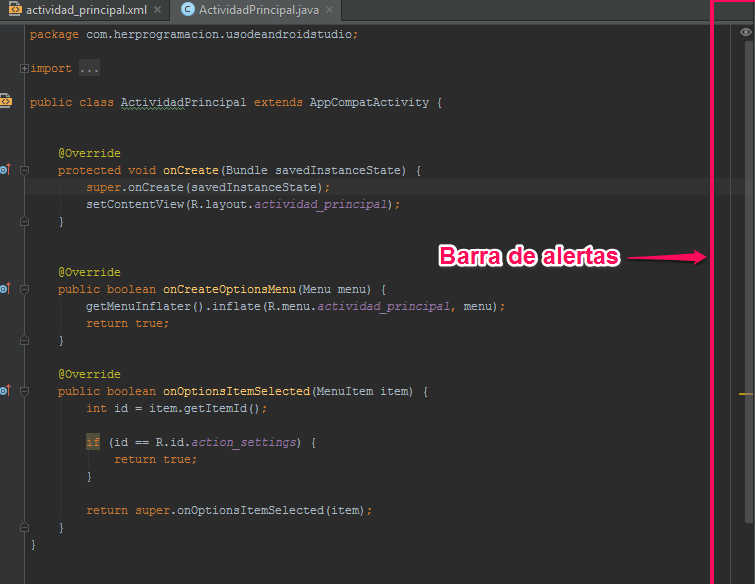Toggle the inspection eye icon in the alerts bar
755x584 pixels.
coord(745,32)
